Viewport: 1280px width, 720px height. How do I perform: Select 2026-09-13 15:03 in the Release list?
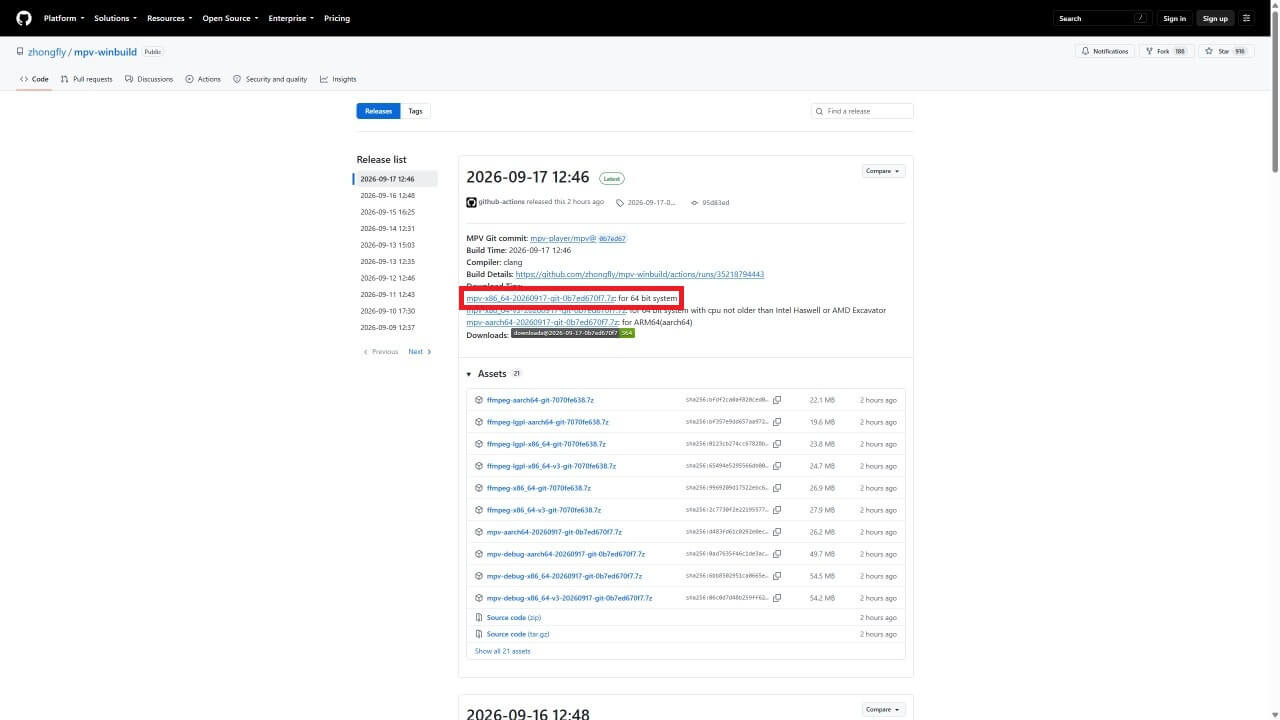click(x=387, y=245)
